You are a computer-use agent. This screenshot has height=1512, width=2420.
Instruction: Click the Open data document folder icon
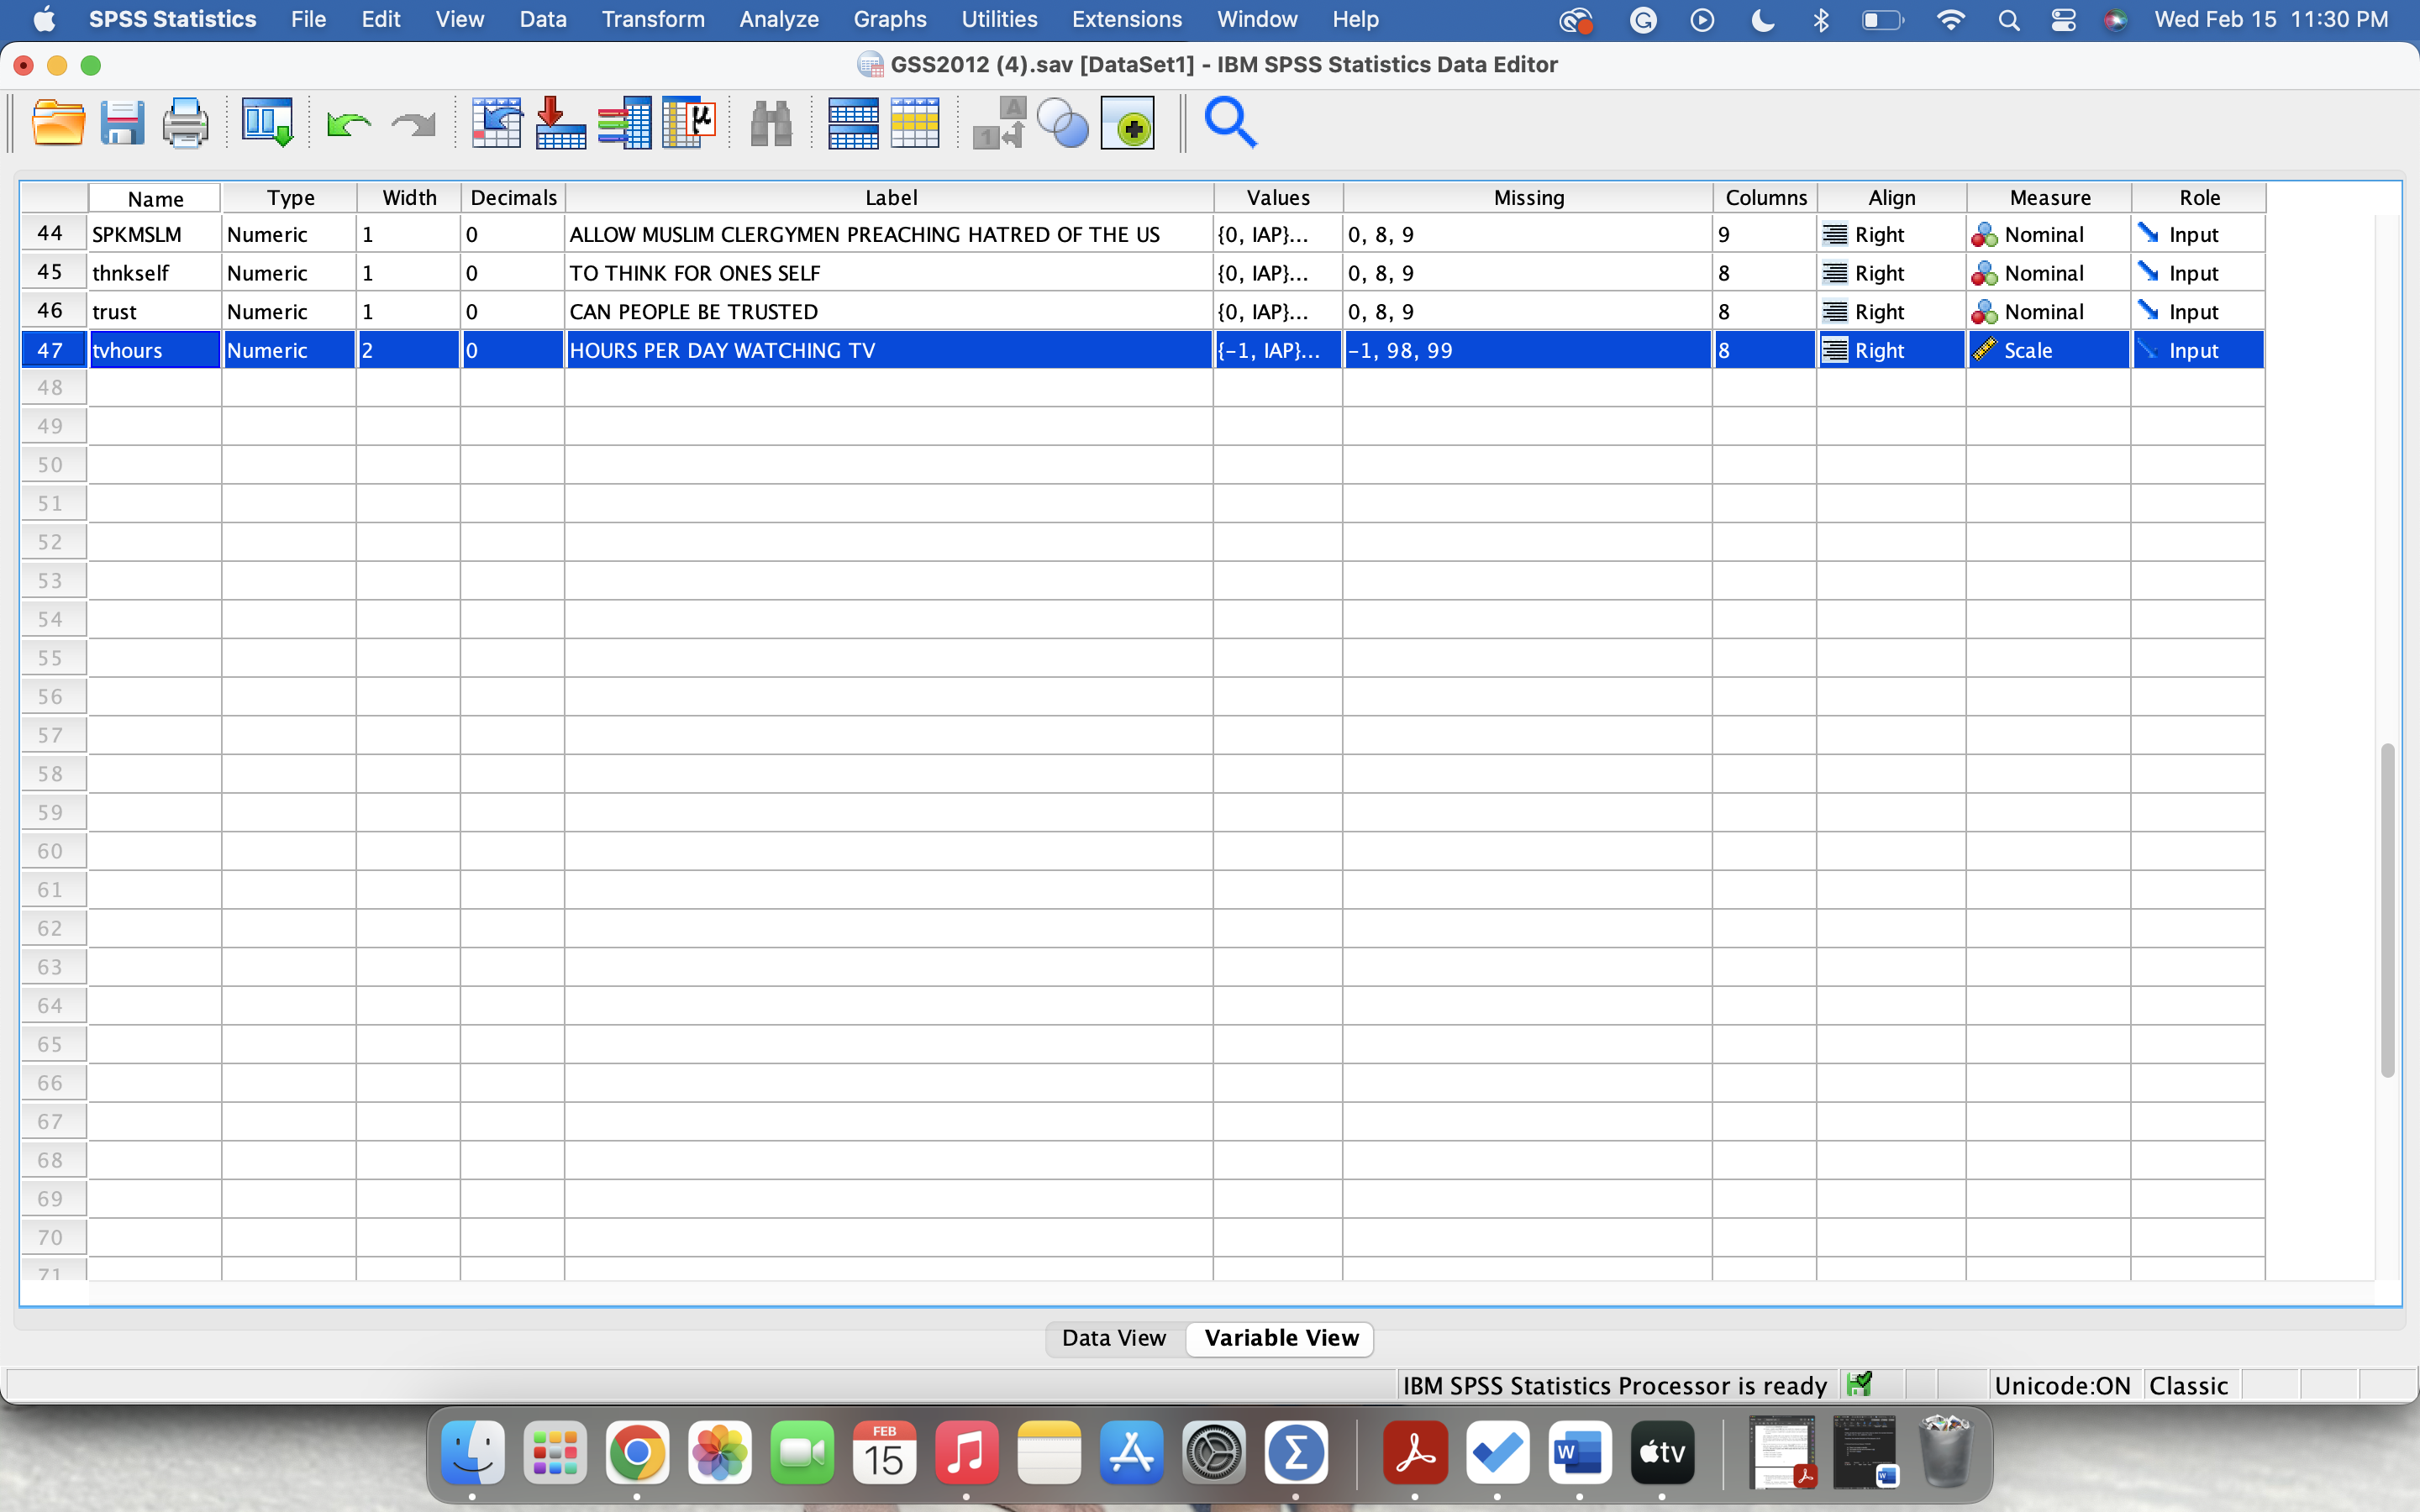58,124
